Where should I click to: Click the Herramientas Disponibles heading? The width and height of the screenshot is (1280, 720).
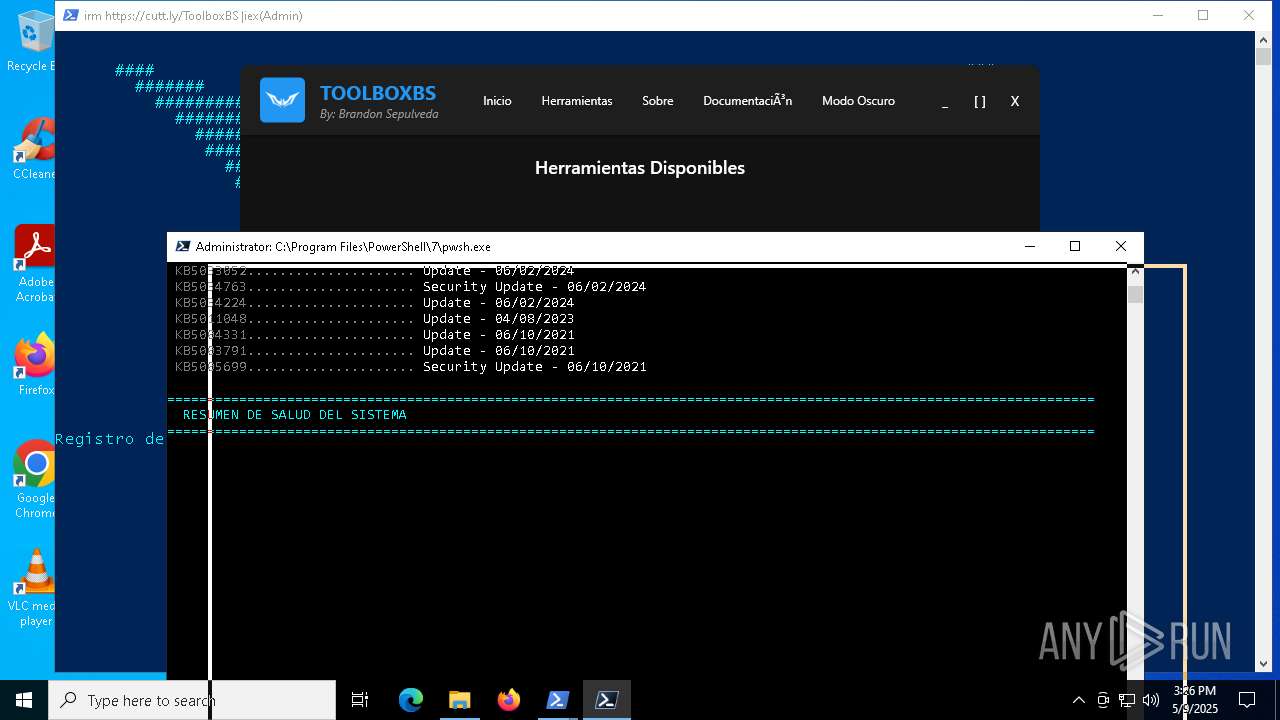tap(640, 168)
